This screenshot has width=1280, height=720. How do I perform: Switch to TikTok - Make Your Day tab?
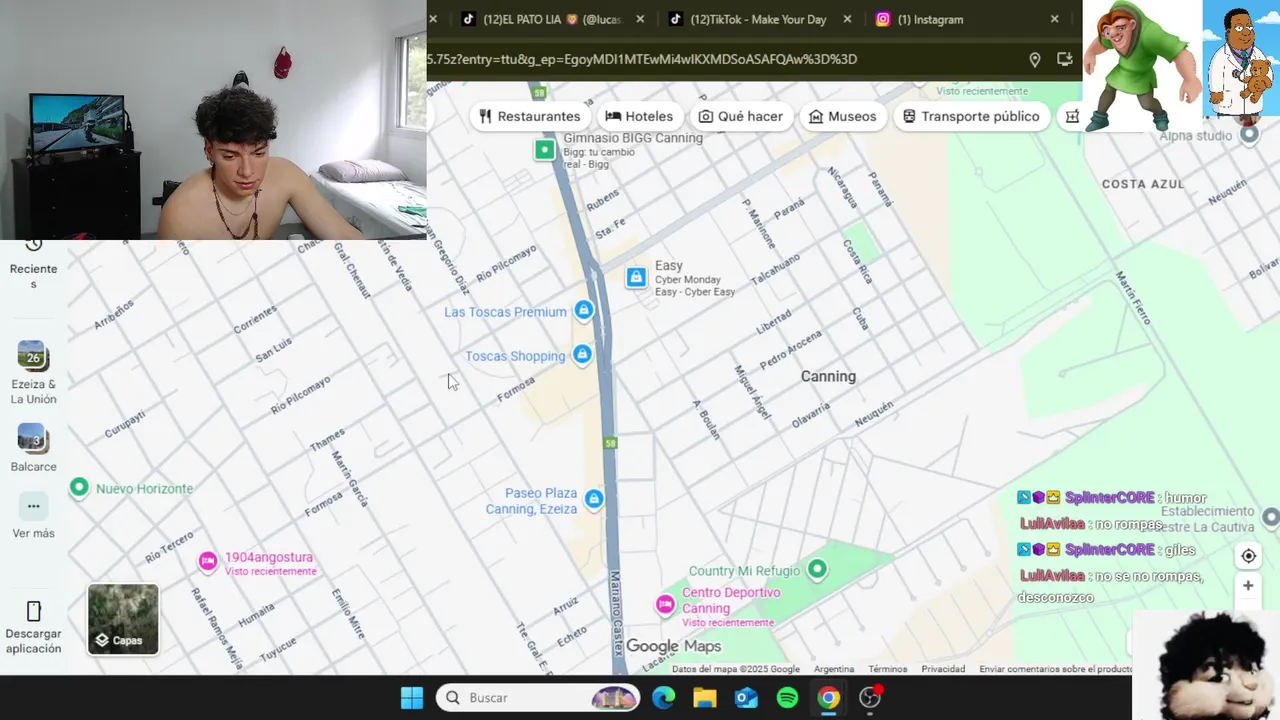tap(760, 19)
